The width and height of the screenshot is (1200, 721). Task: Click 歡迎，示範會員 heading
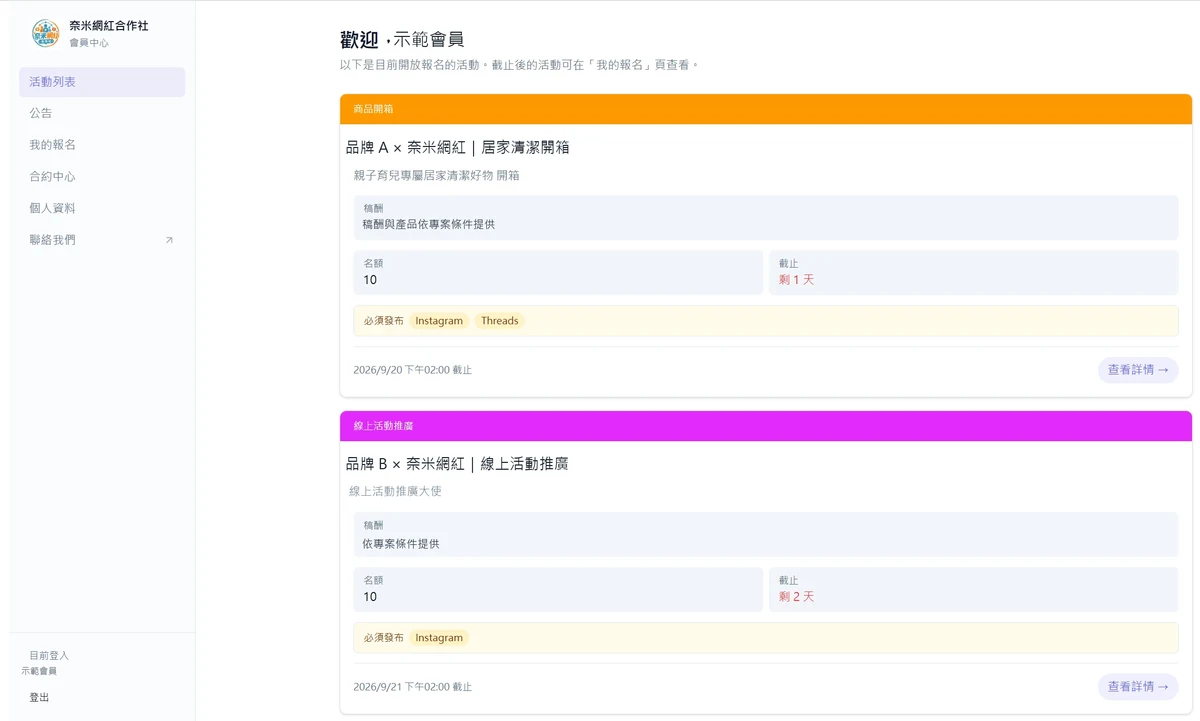(402, 40)
